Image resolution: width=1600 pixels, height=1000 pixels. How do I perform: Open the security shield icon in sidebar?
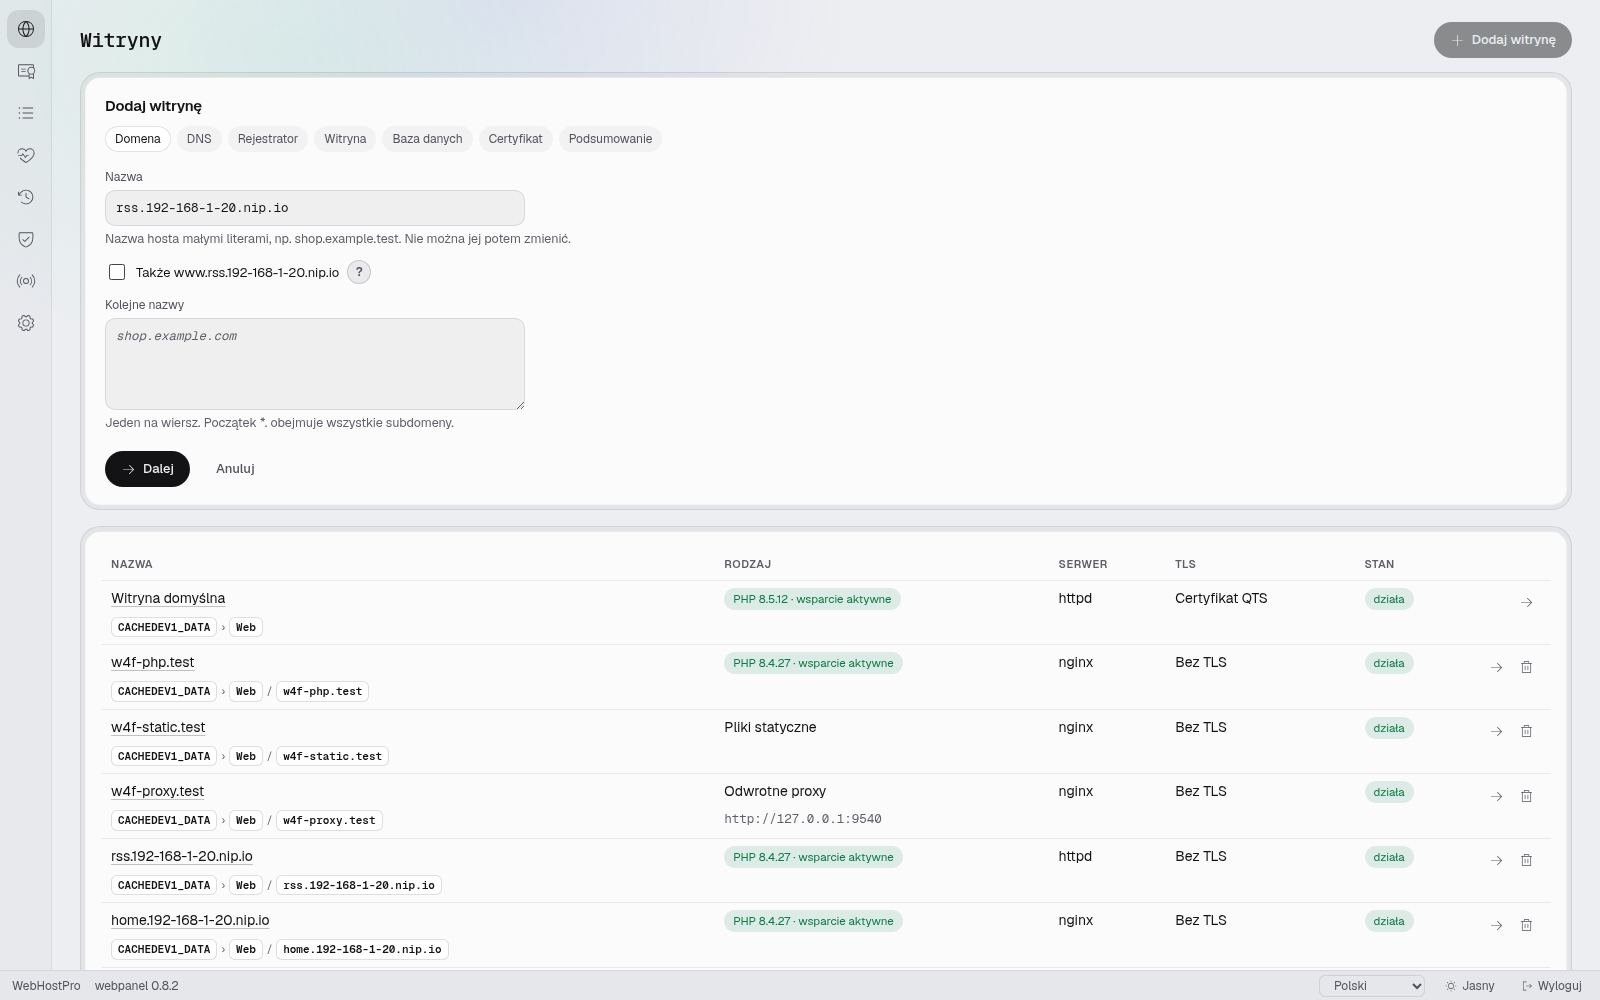[26, 239]
